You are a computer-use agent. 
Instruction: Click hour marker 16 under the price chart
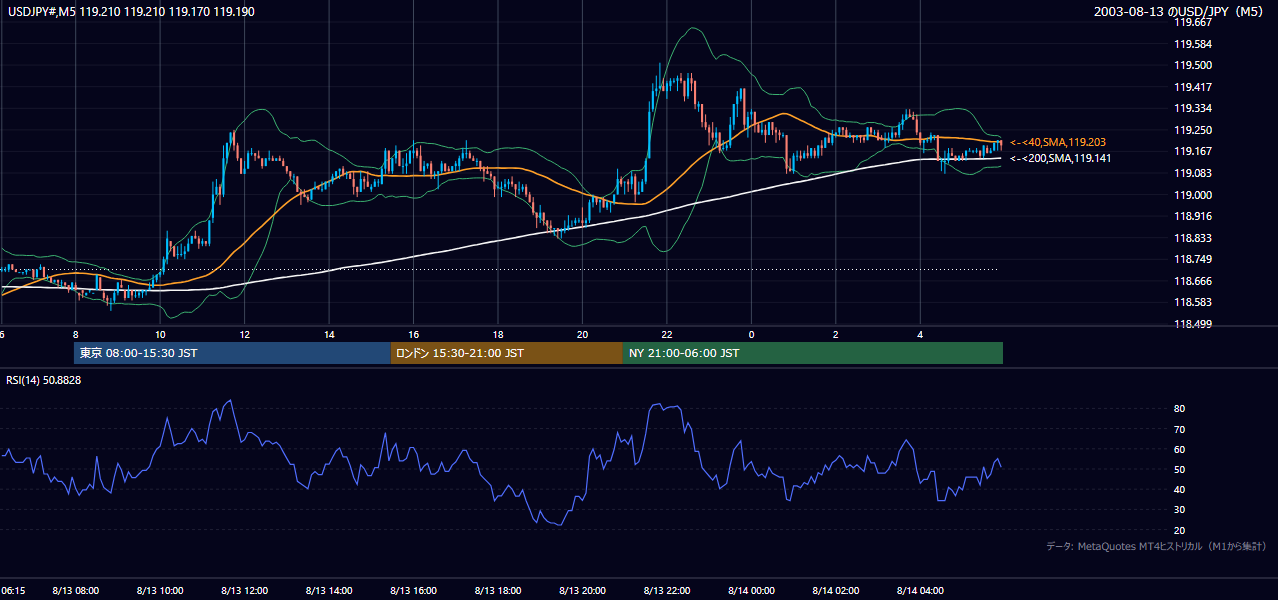pyautogui.click(x=413, y=334)
